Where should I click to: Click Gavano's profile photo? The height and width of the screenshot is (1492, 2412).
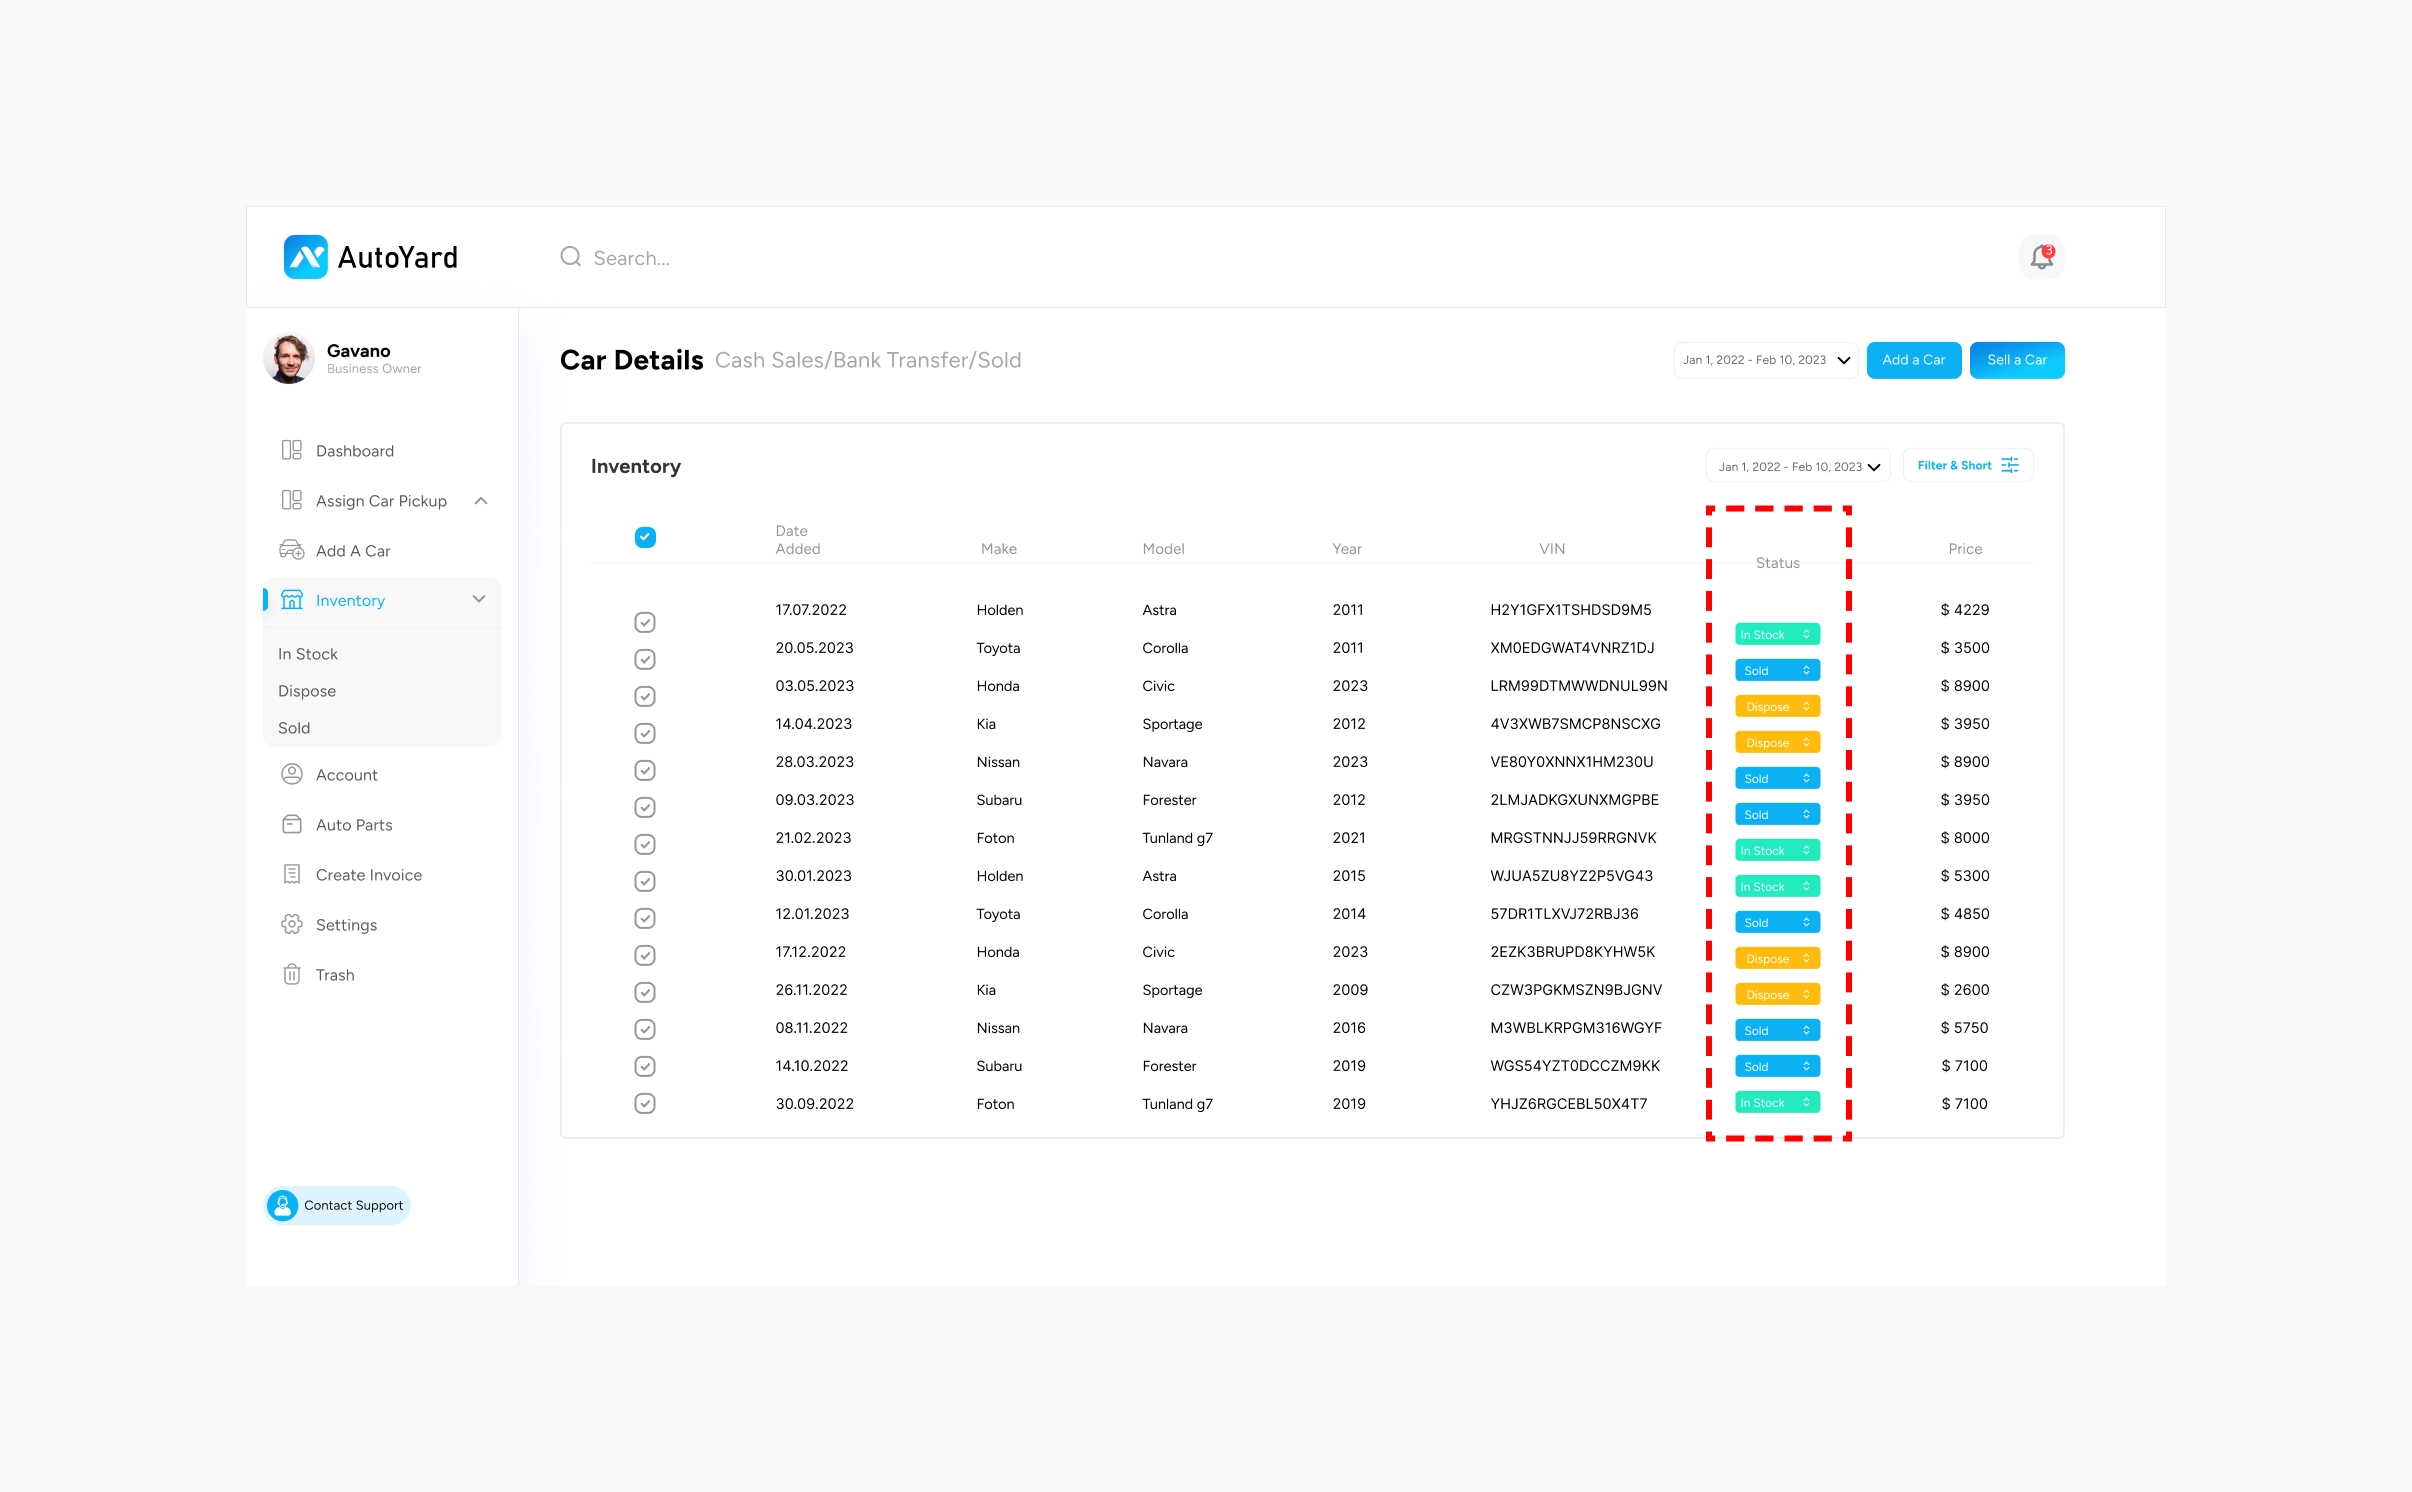(x=289, y=359)
